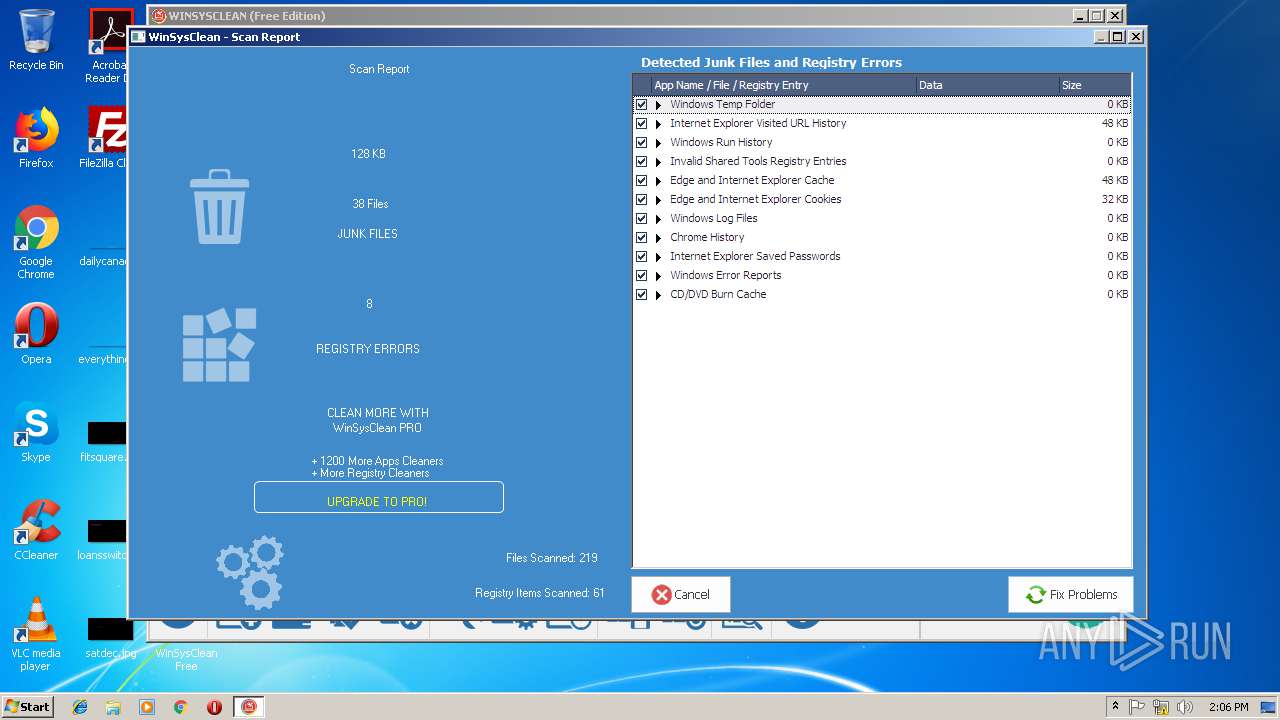Image resolution: width=1280 pixels, height=720 pixels.
Task: Expand the Windows Temp Folder row
Action: point(658,105)
